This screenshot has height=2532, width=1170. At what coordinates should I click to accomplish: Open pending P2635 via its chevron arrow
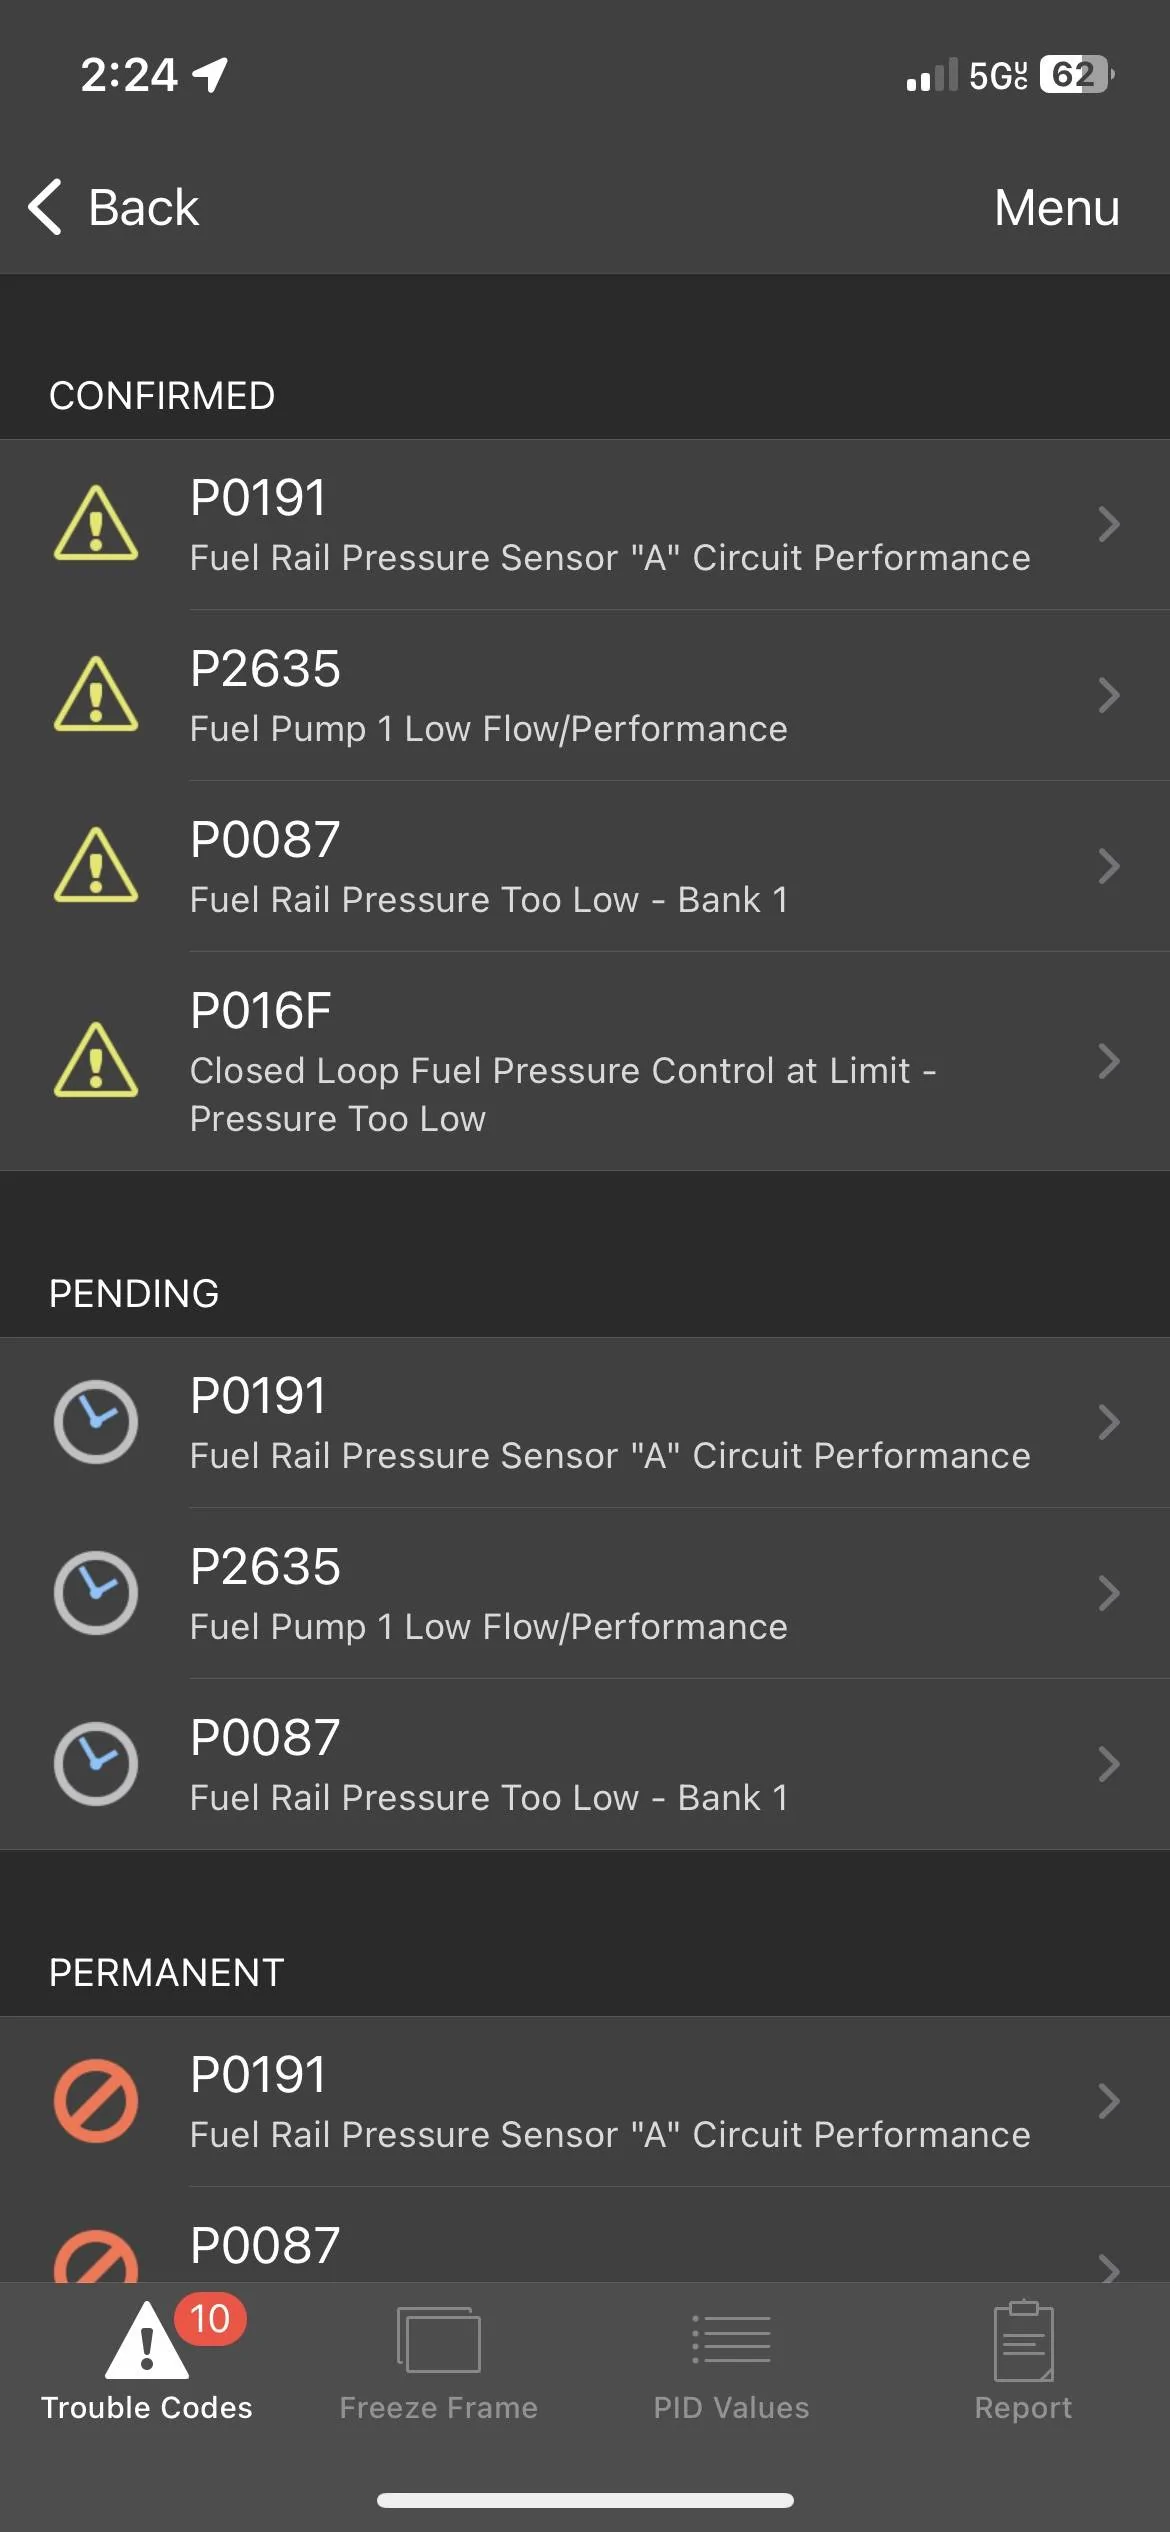pos(1108,1593)
